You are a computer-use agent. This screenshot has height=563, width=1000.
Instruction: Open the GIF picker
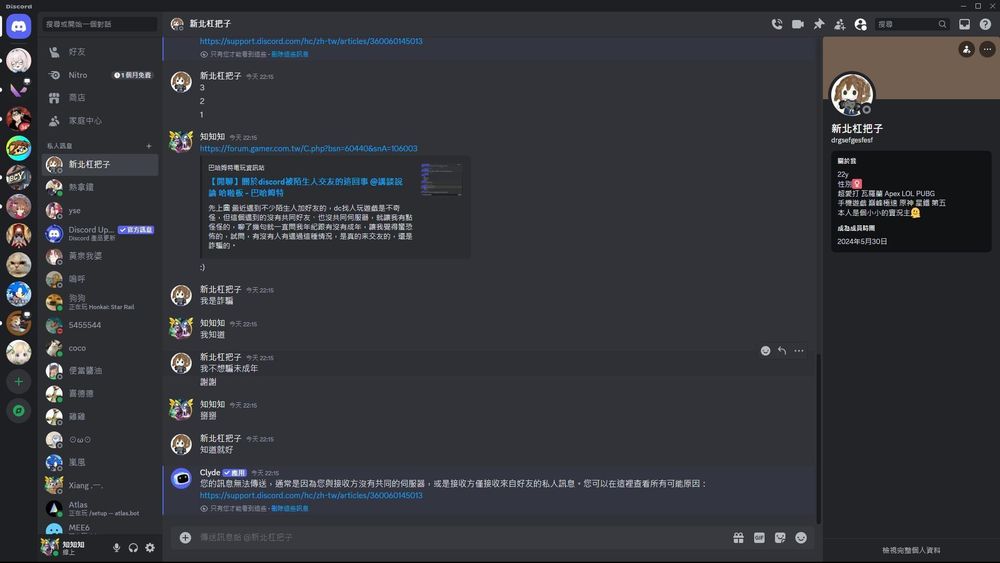click(x=759, y=537)
